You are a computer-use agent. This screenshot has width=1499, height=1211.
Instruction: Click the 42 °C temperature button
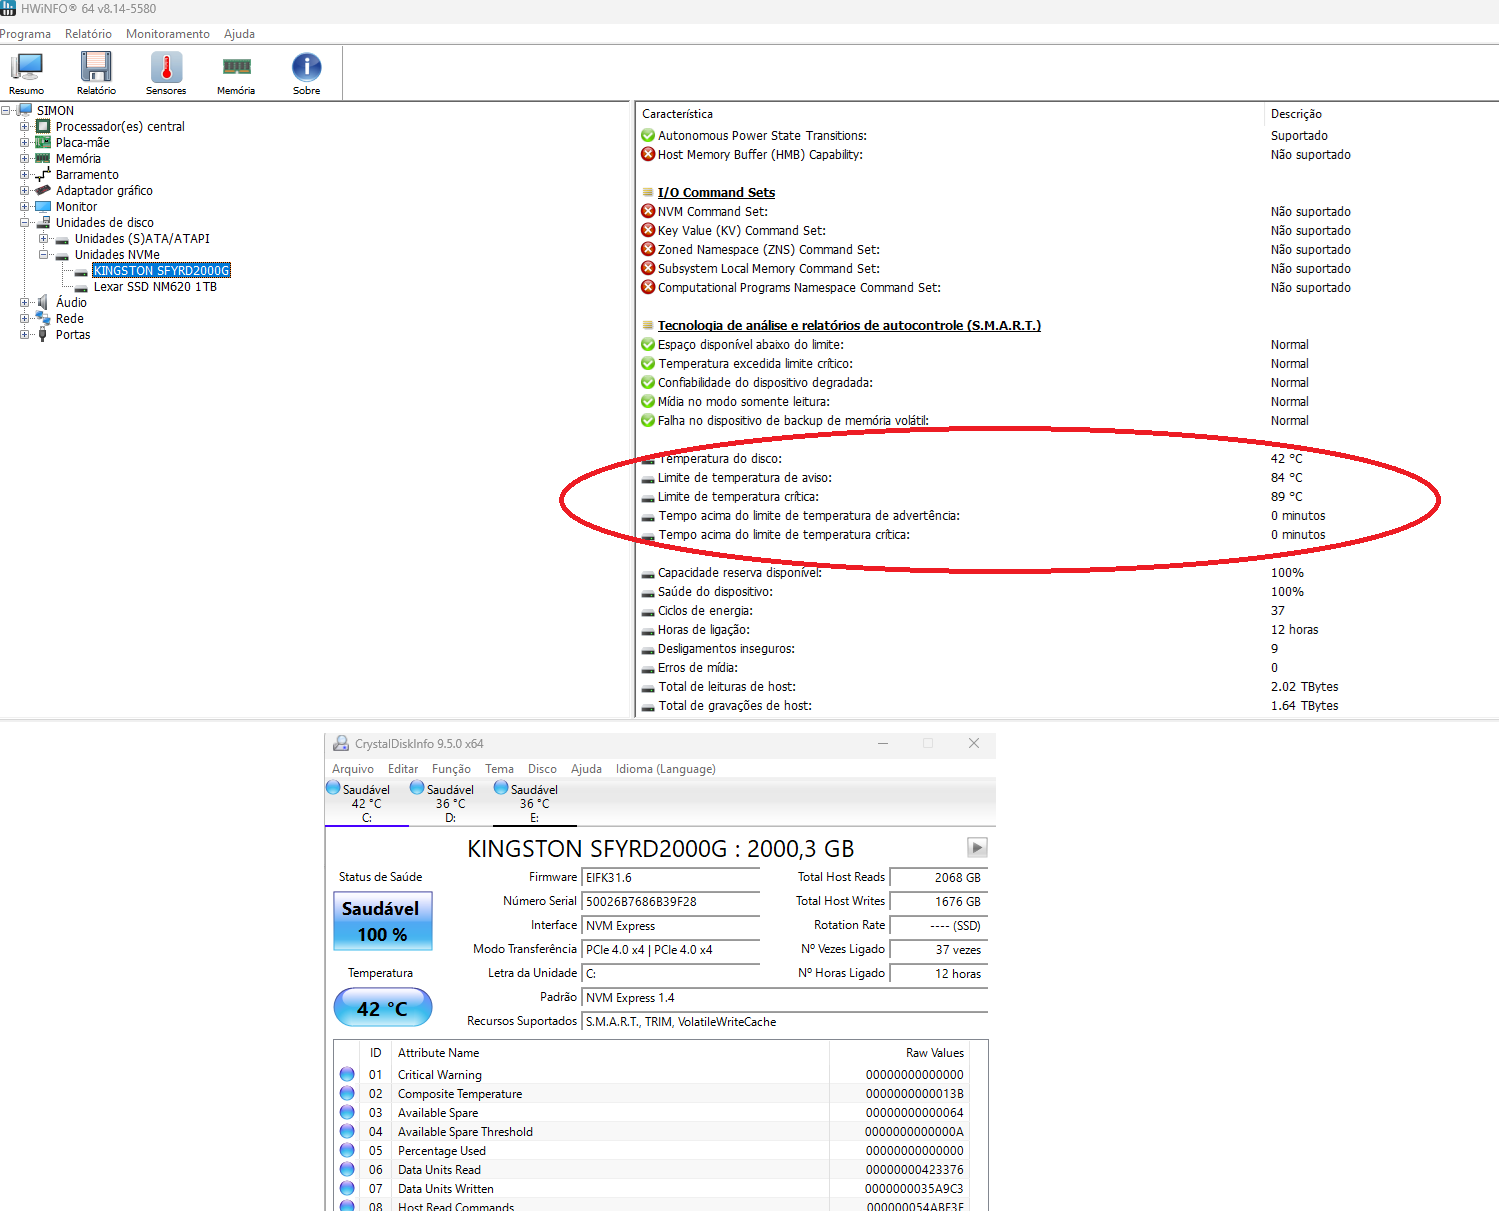(383, 1008)
